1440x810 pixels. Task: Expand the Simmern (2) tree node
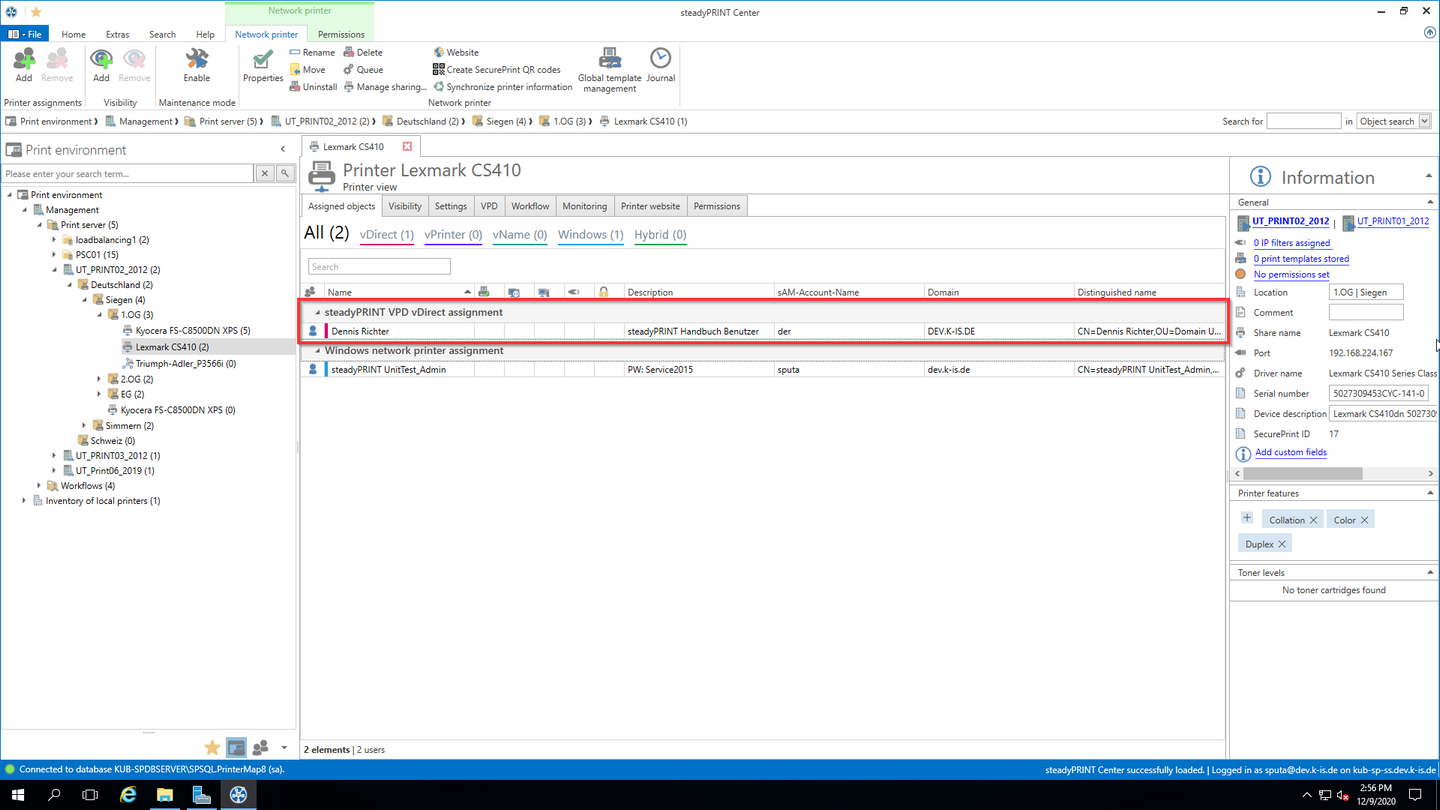pos(85,426)
